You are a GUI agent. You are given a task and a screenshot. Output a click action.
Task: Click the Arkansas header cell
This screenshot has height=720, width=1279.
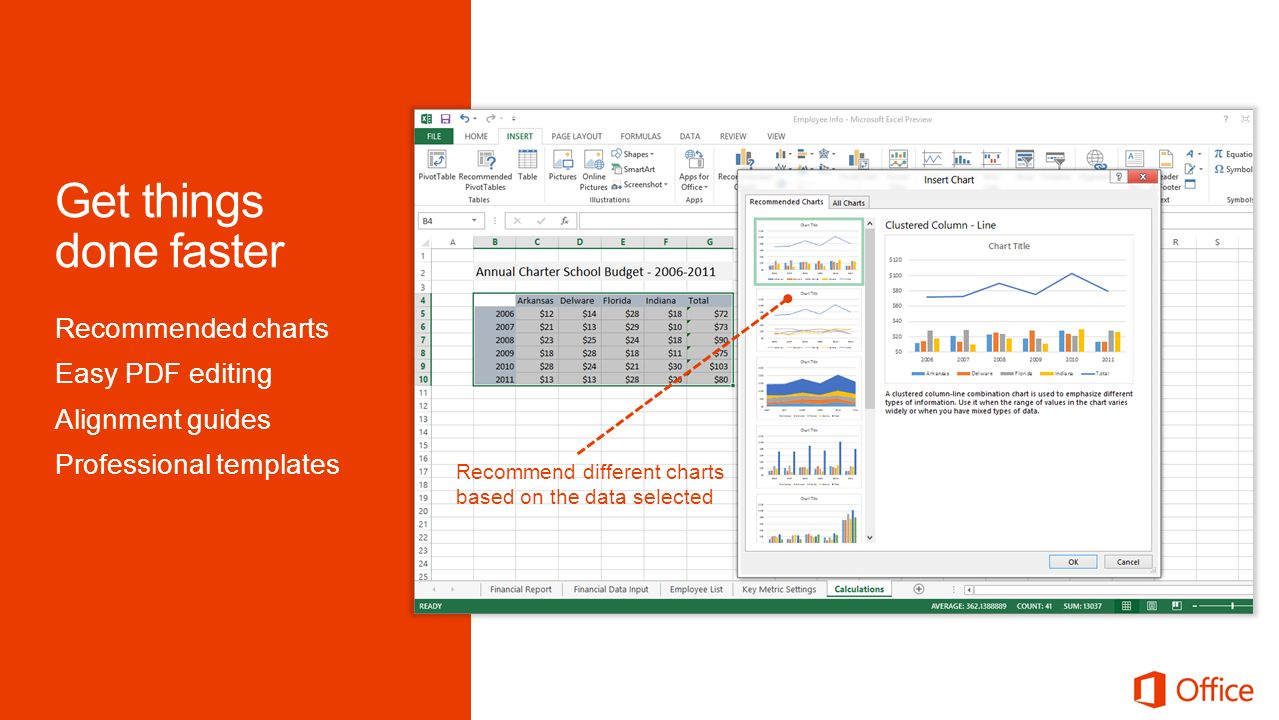[x=536, y=300]
